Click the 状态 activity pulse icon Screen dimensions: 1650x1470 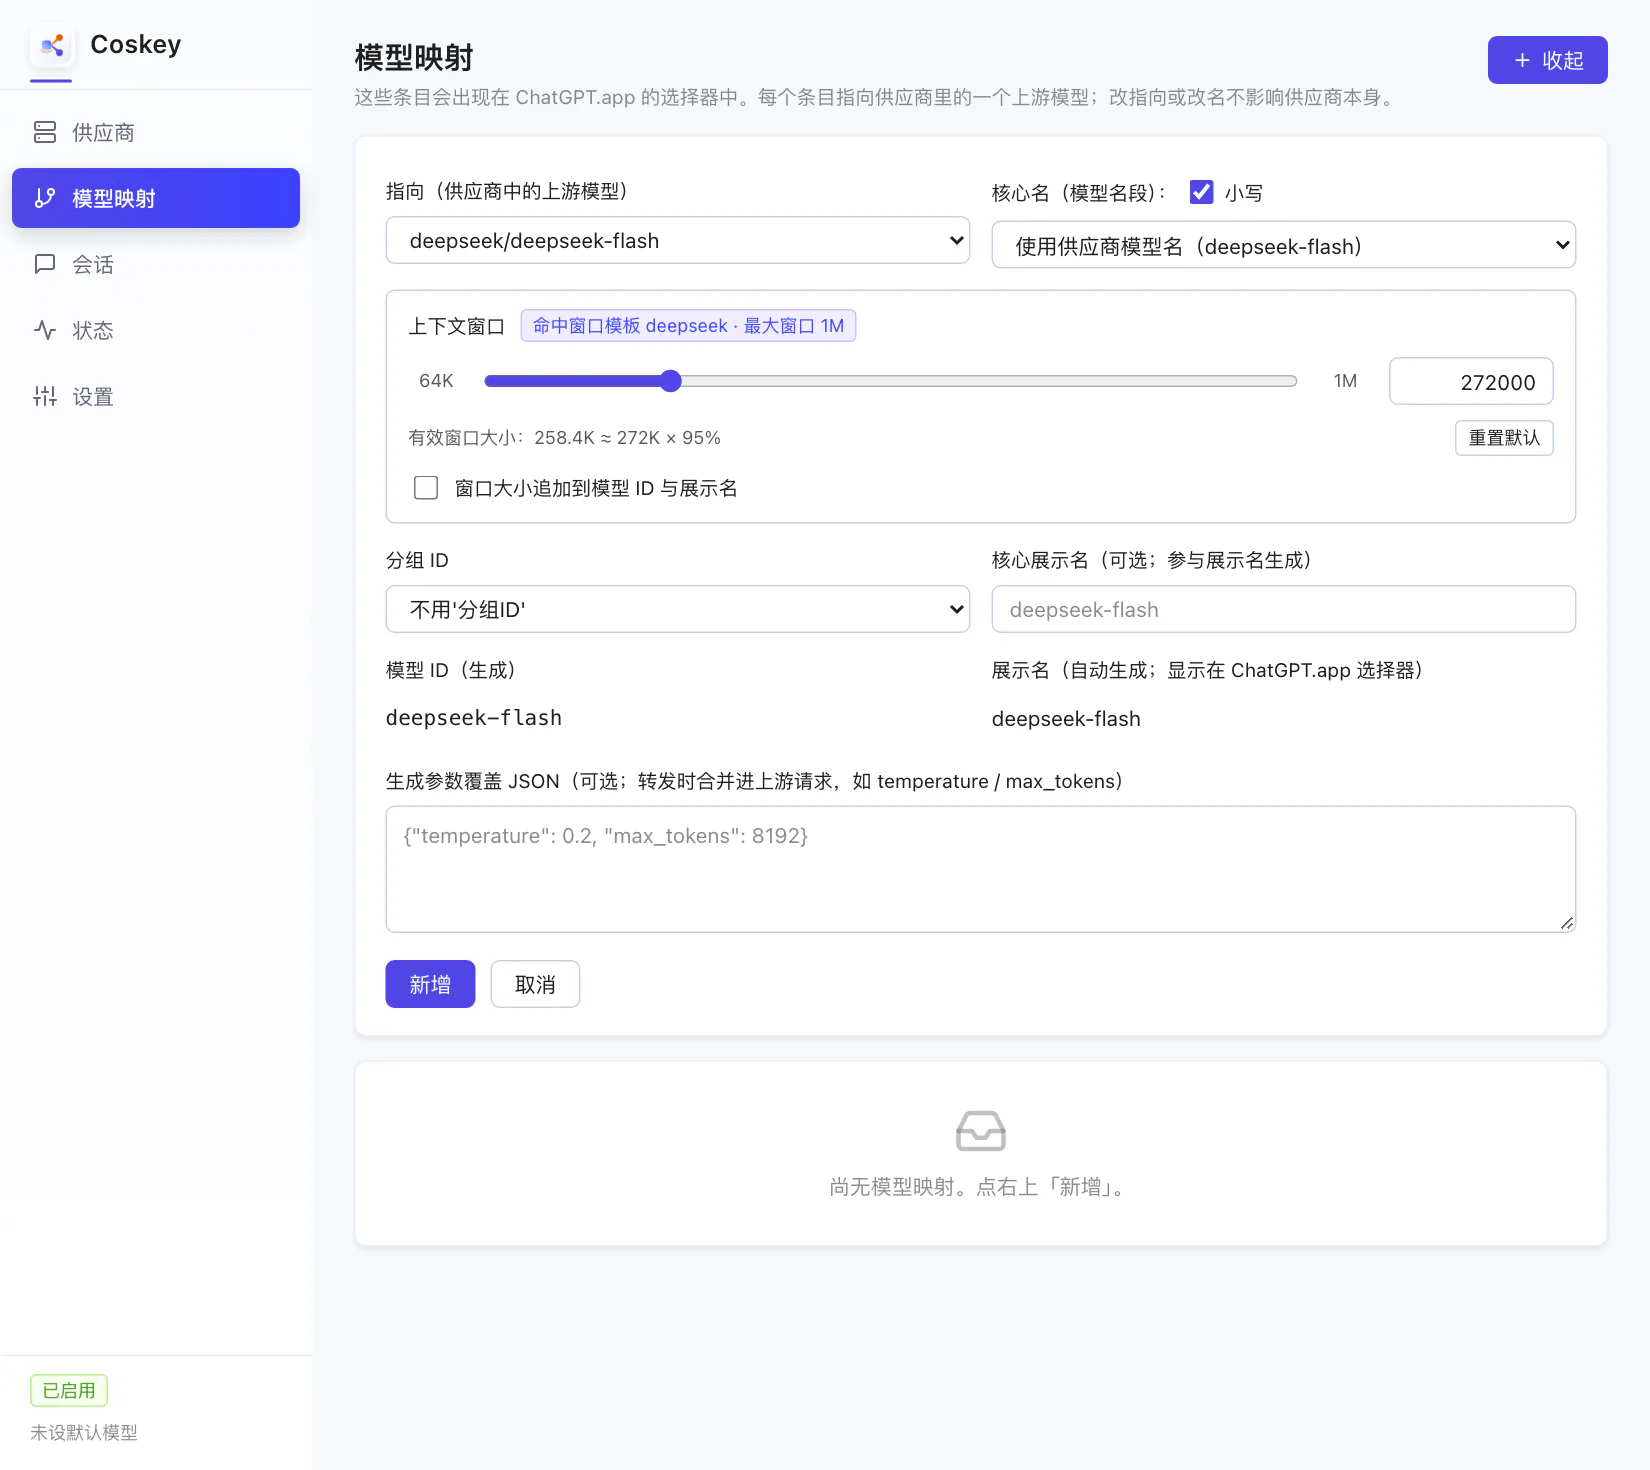click(45, 330)
